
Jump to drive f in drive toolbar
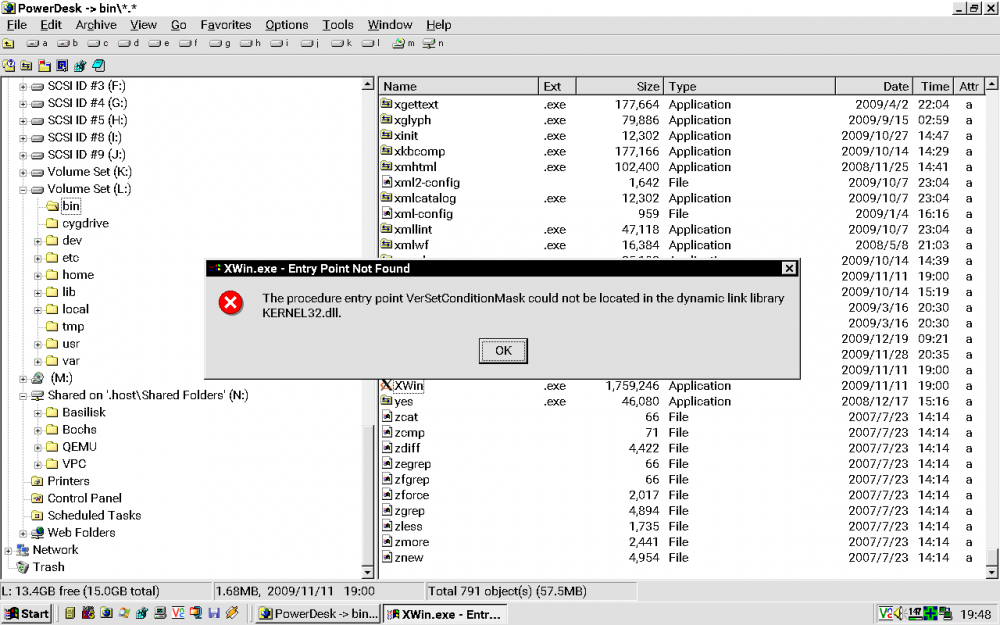(187, 44)
